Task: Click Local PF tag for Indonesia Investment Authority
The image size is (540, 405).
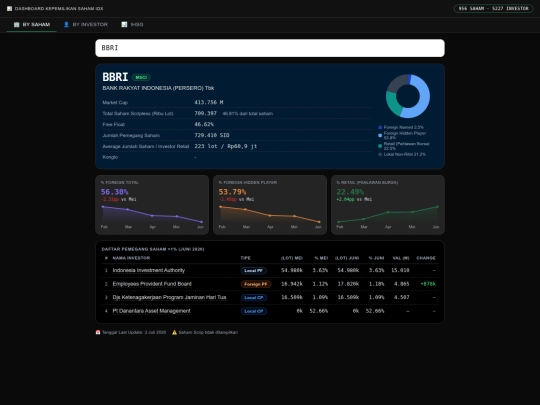Action: [254, 271]
